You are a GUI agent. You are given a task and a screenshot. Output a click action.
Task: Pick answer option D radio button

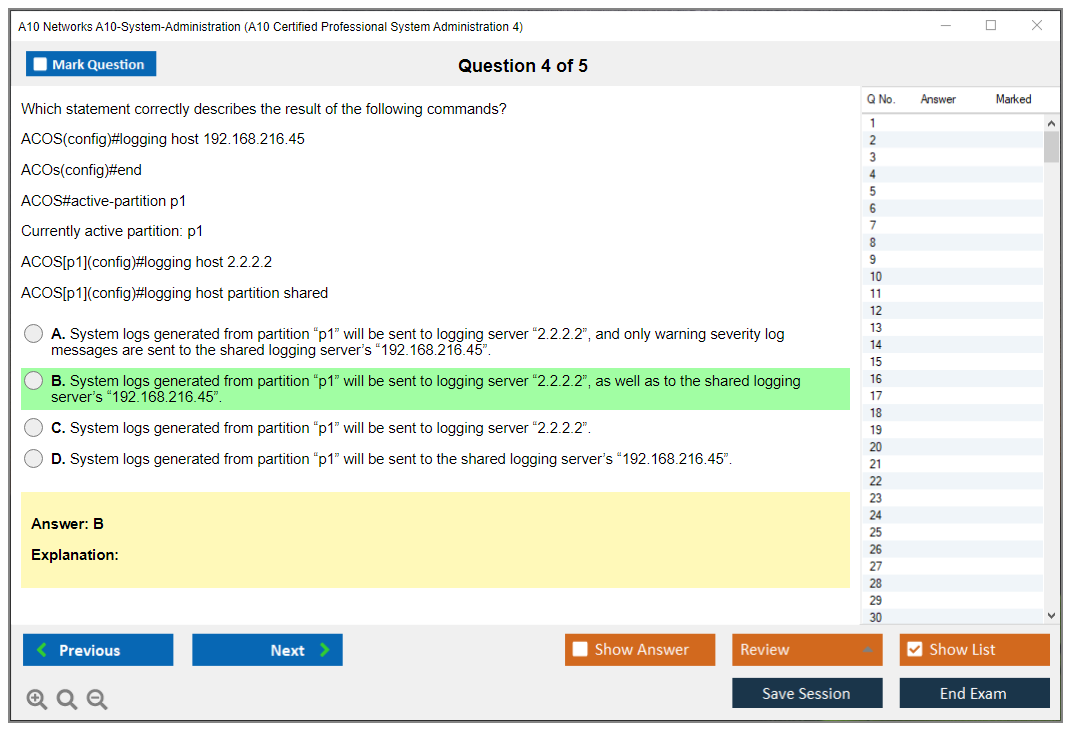(x=34, y=459)
